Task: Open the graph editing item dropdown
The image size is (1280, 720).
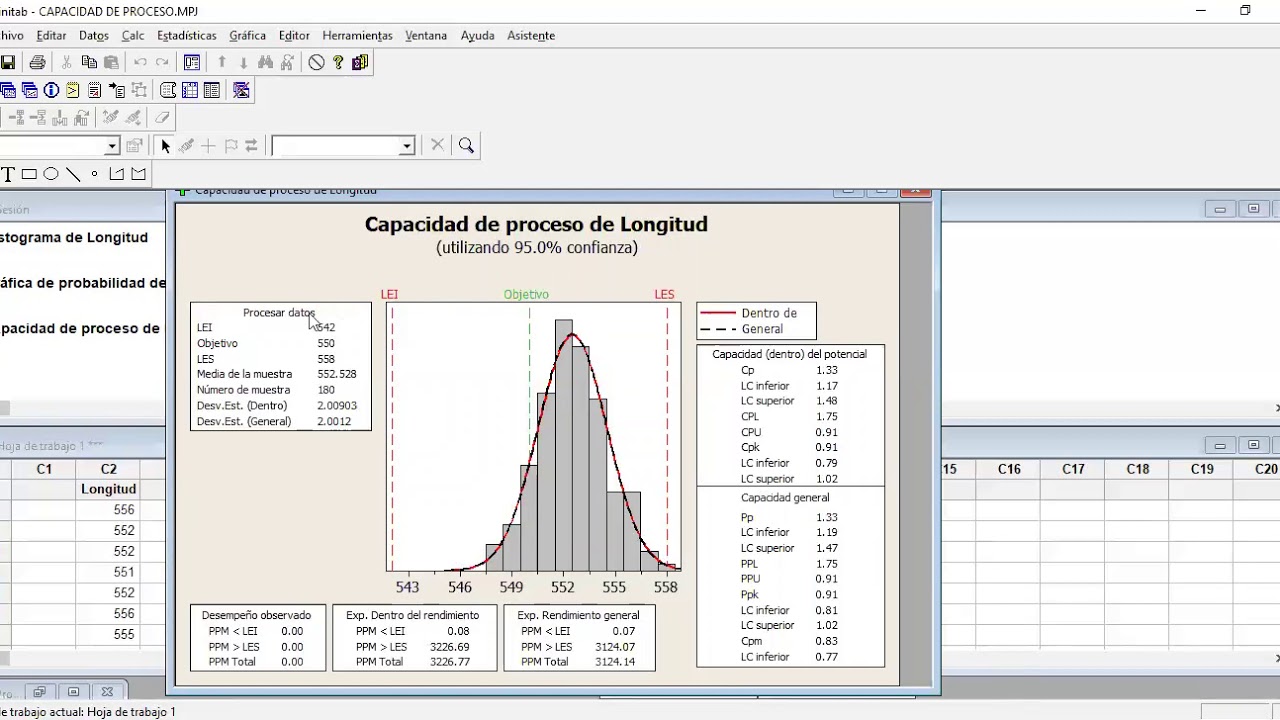Action: (x=406, y=146)
